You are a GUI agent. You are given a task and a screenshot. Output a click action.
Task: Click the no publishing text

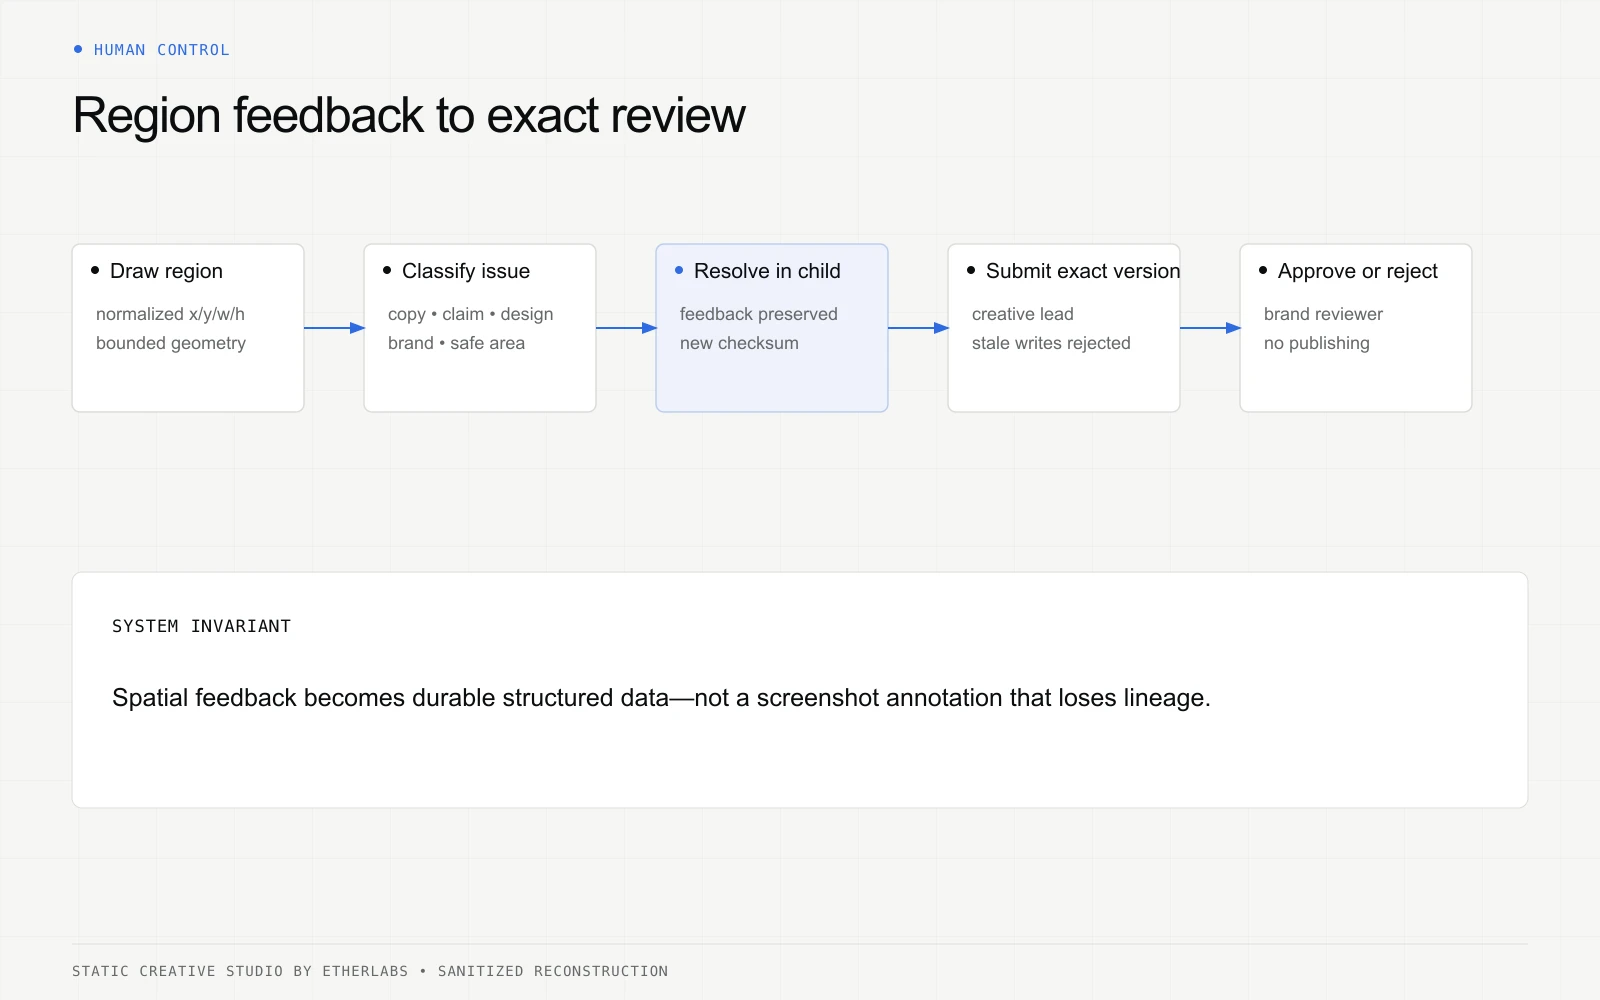tap(1317, 343)
